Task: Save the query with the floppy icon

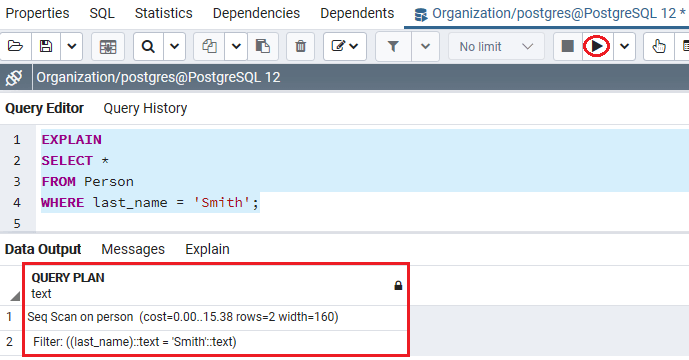Action: [x=46, y=46]
